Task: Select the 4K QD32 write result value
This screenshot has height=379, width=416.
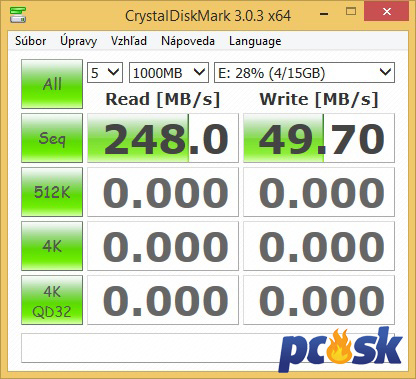Action: pyautogui.click(x=319, y=300)
